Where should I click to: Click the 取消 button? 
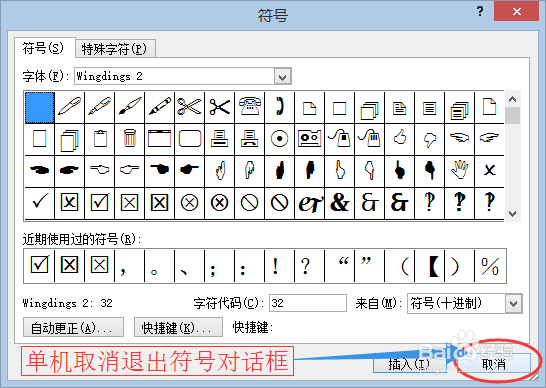pyautogui.click(x=494, y=364)
